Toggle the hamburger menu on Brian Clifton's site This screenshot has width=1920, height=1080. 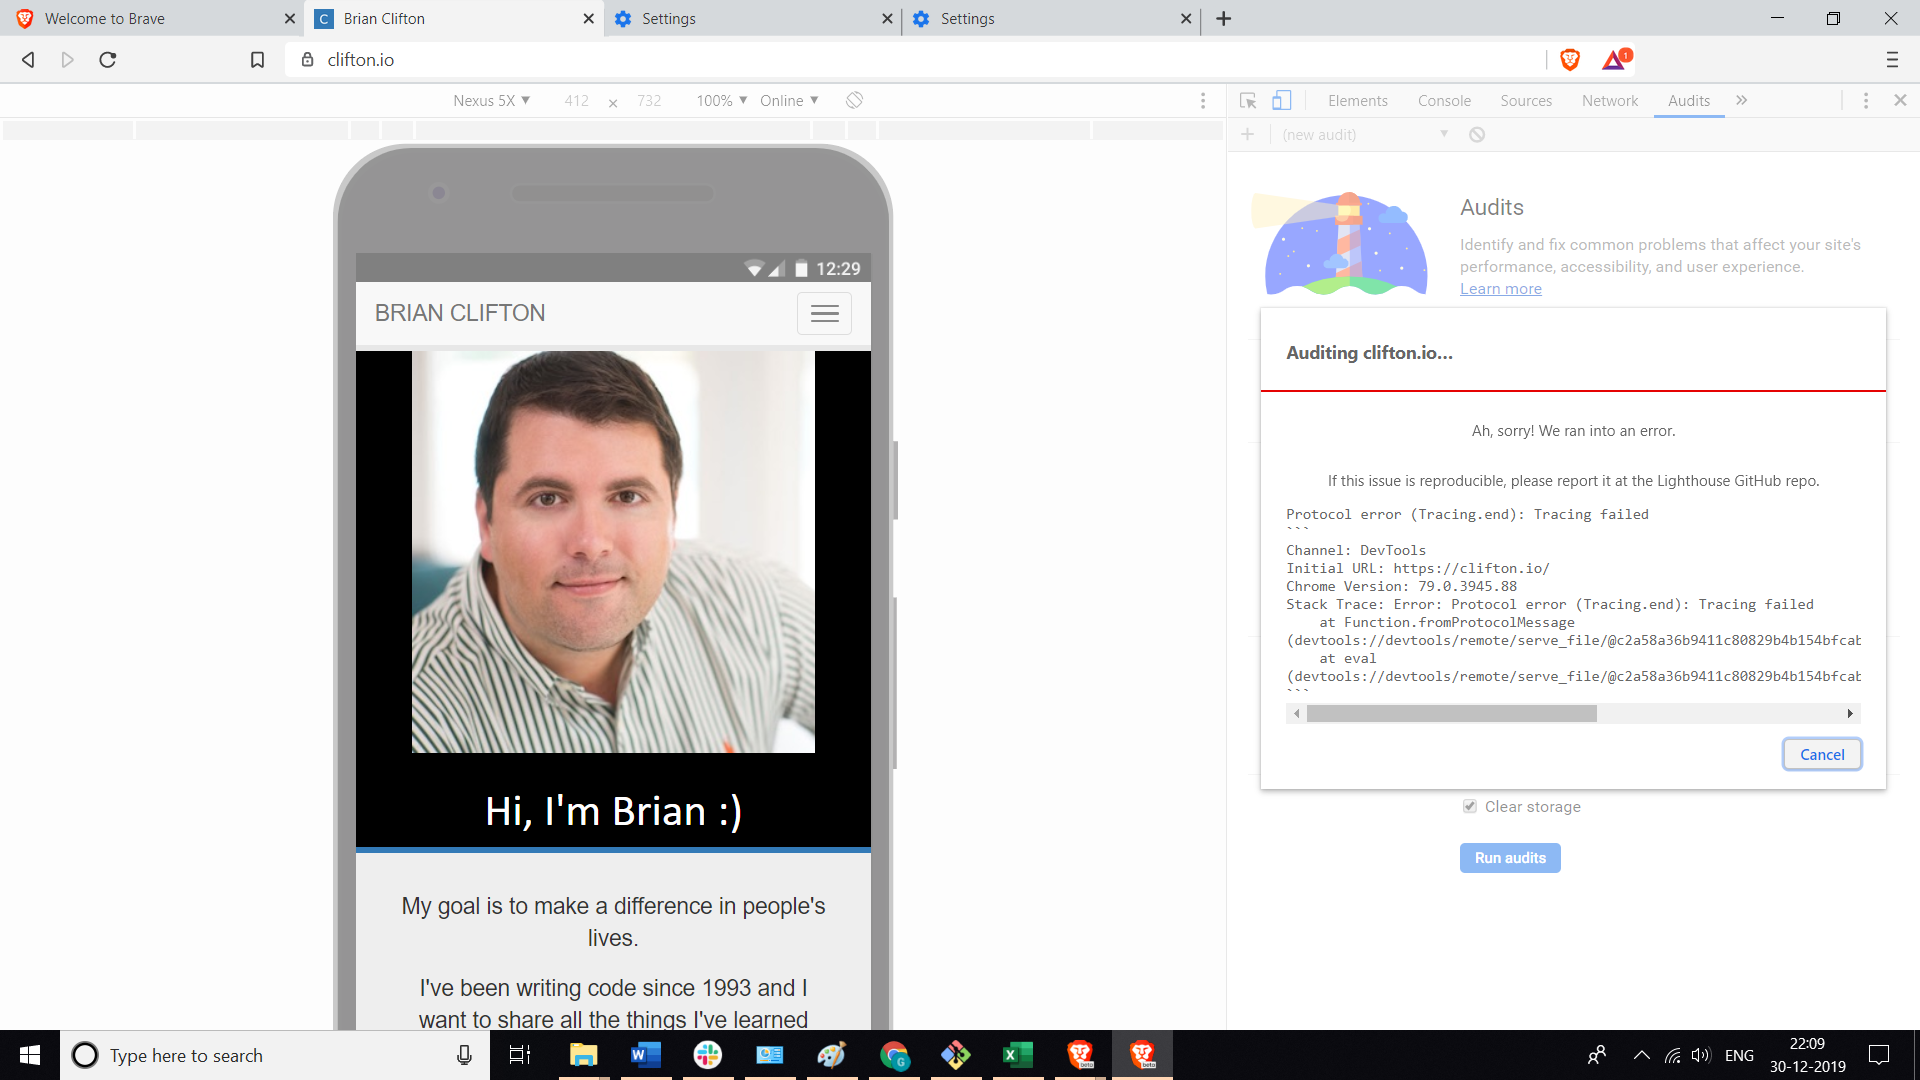tap(824, 313)
